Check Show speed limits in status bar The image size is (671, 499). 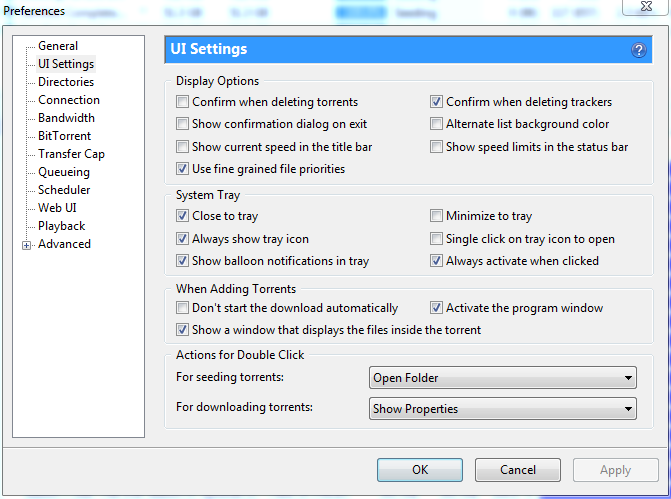click(x=436, y=147)
